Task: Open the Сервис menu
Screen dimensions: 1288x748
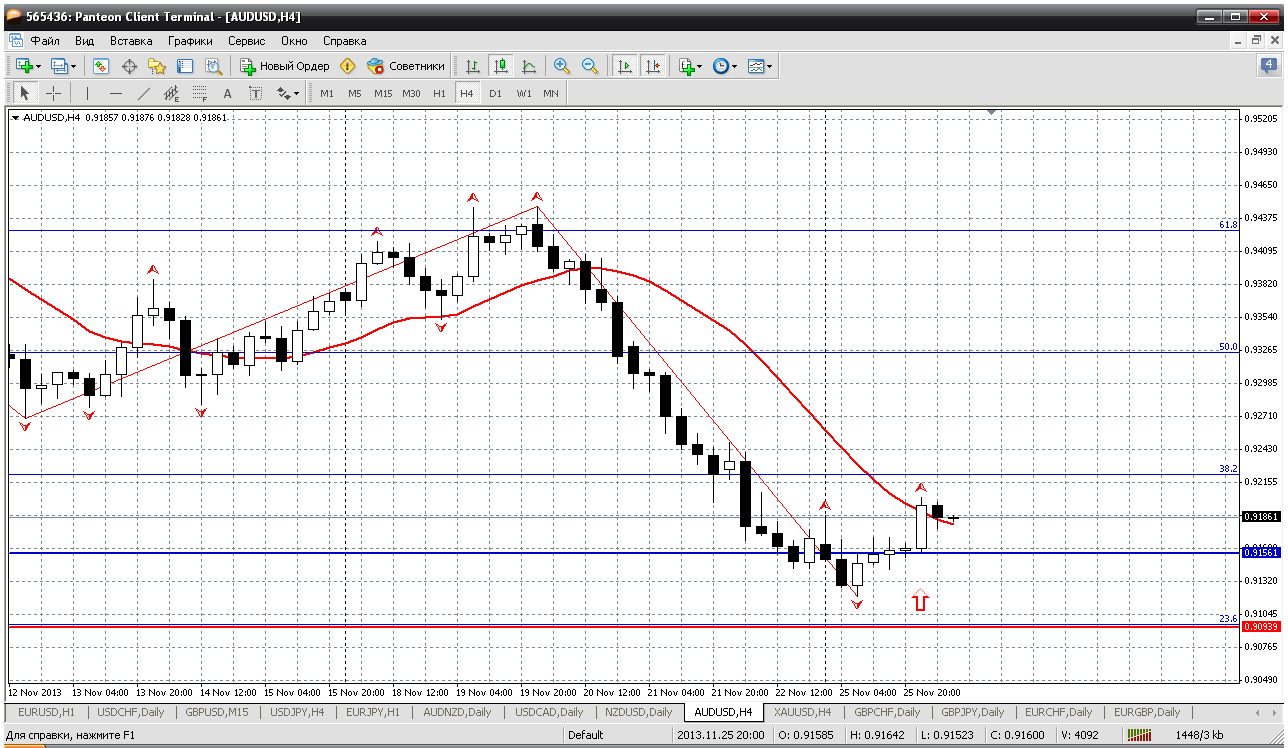Action: [246, 41]
